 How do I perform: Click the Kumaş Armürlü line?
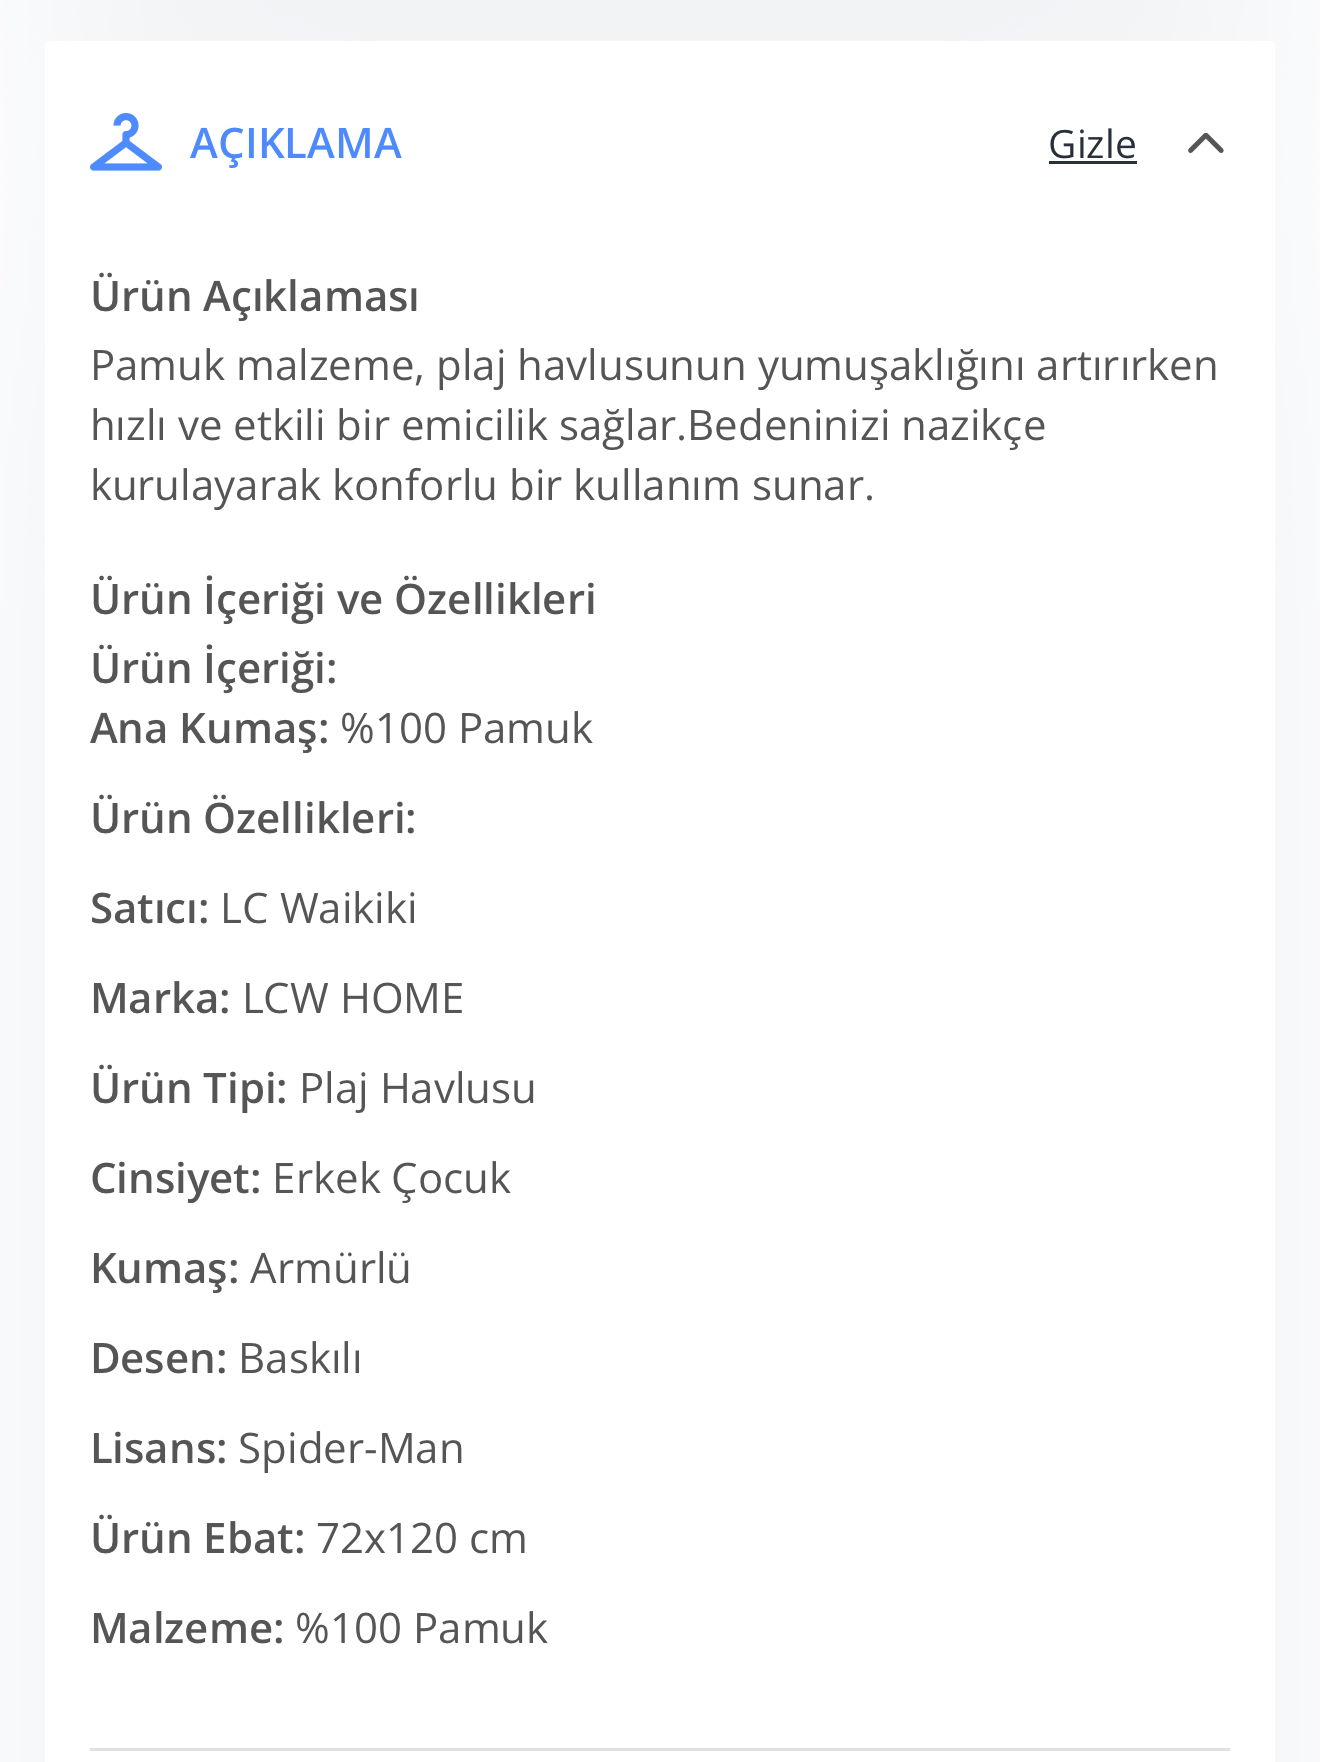click(251, 1269)
